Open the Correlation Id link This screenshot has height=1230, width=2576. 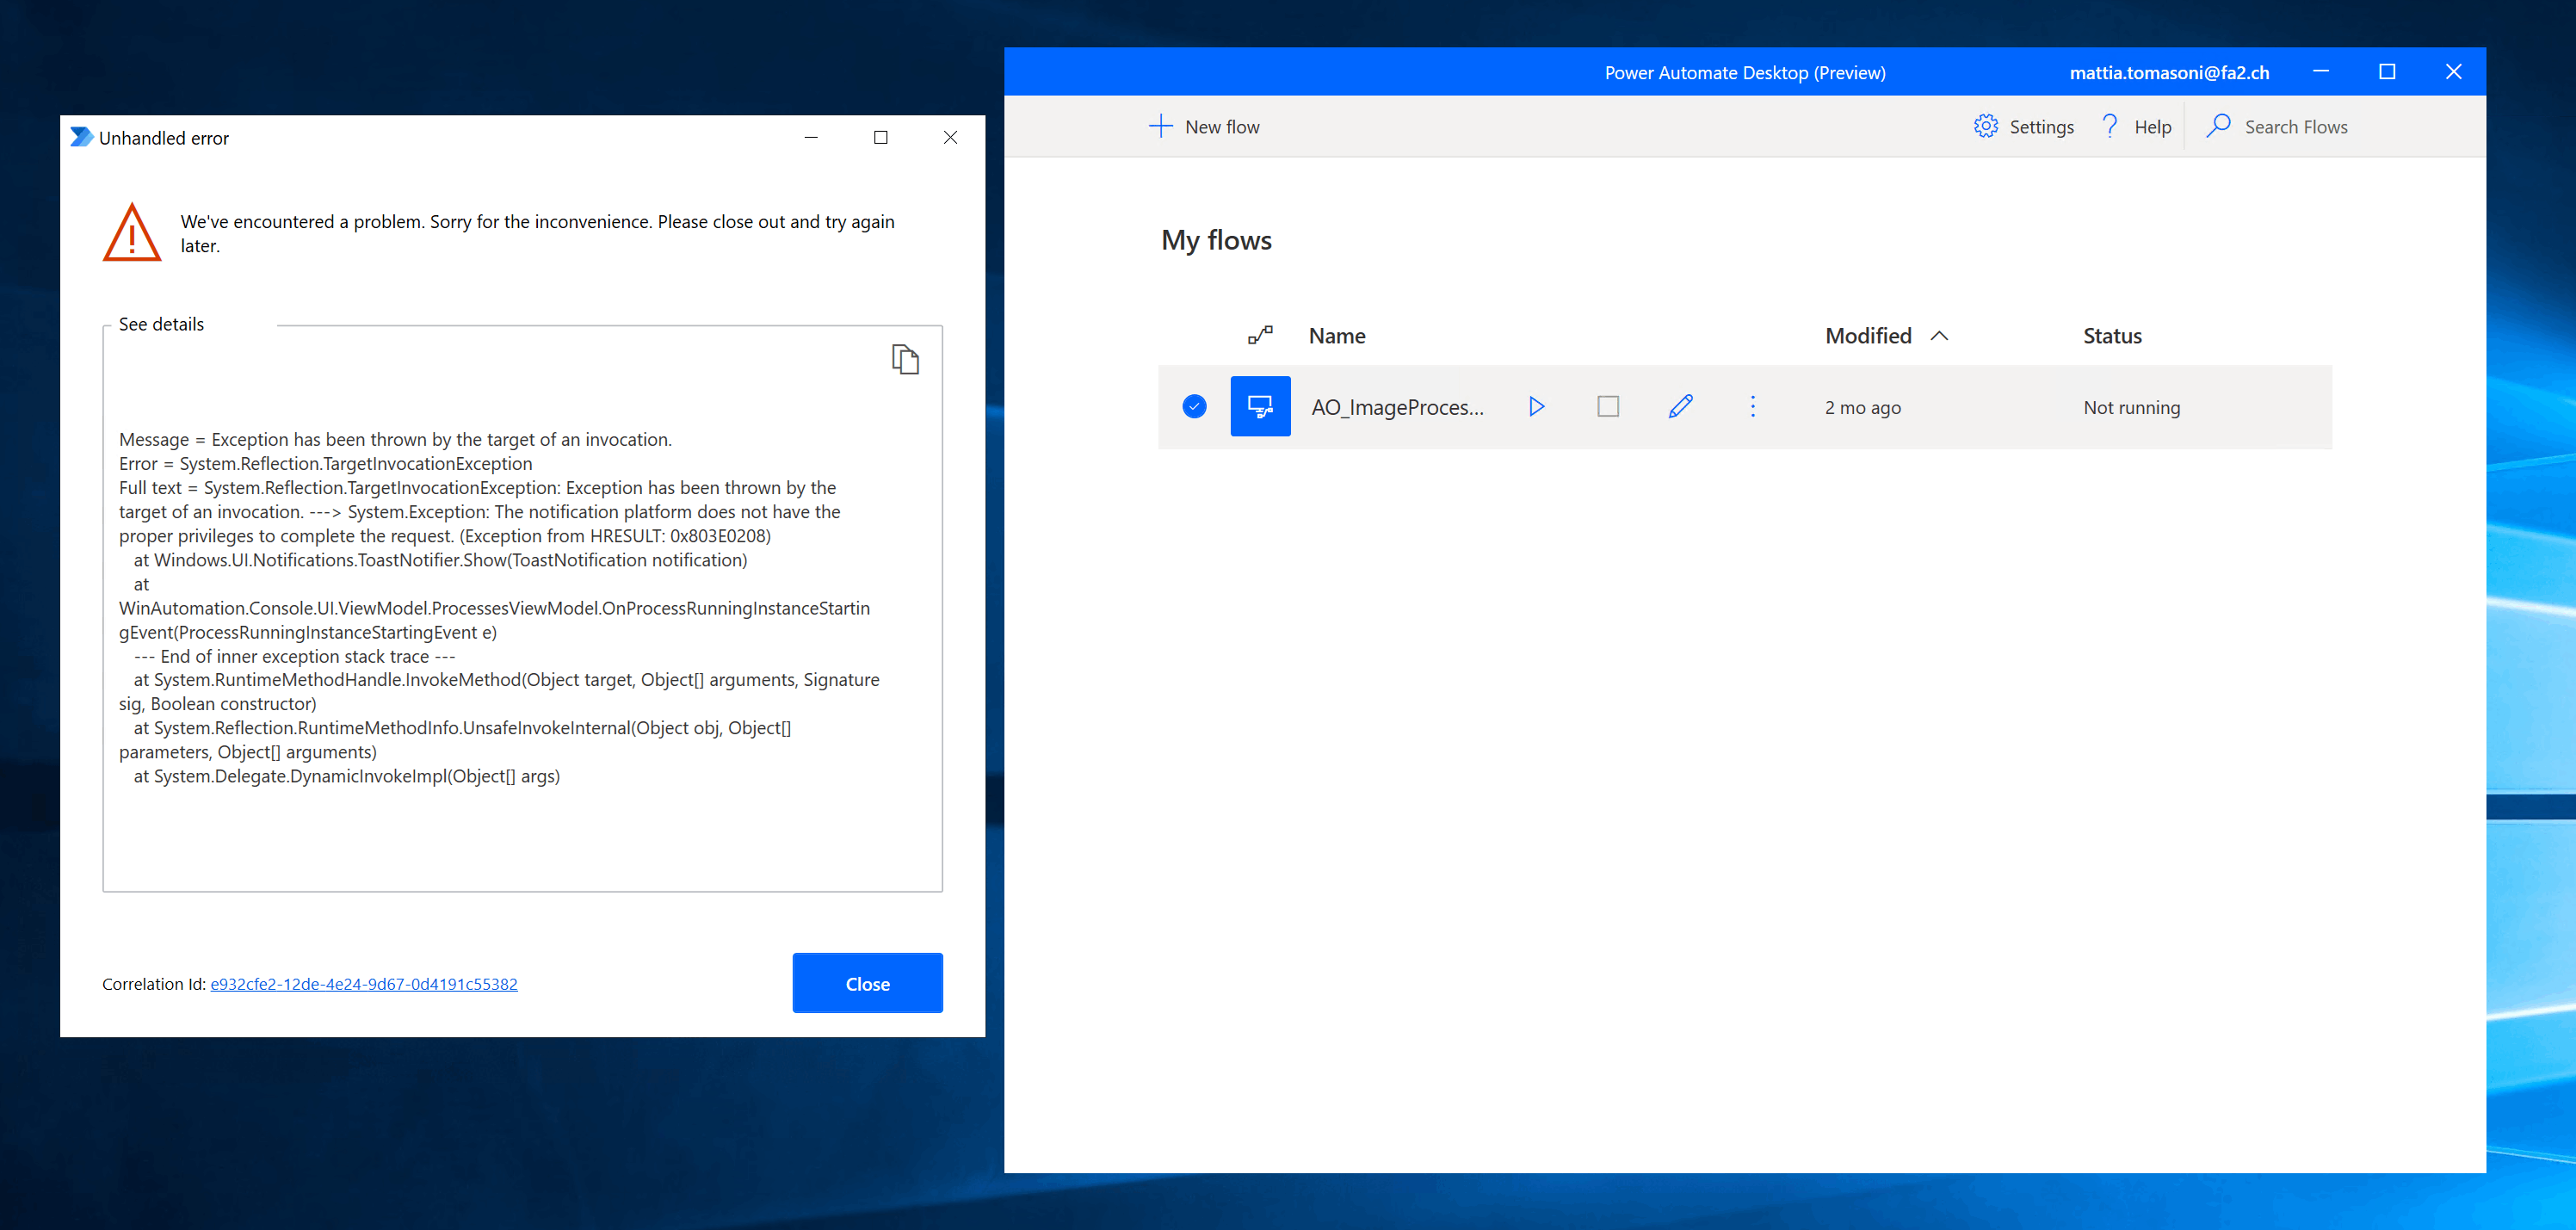(364, 984)
